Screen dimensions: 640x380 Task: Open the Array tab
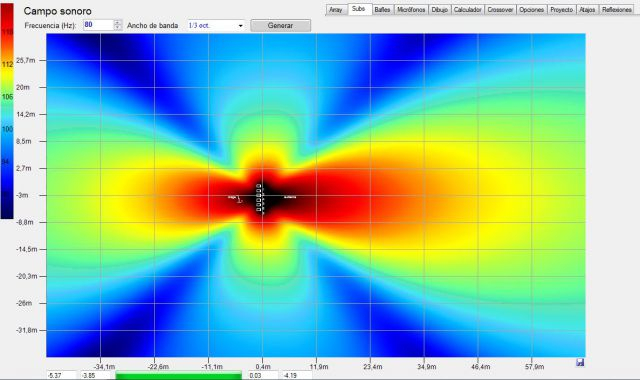pyautogui.click(x=336, y=10)
